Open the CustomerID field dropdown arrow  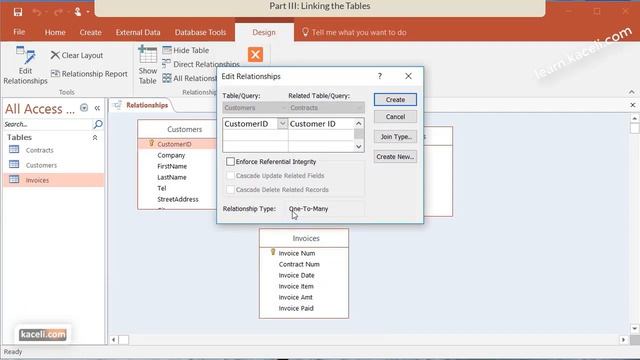282,123
